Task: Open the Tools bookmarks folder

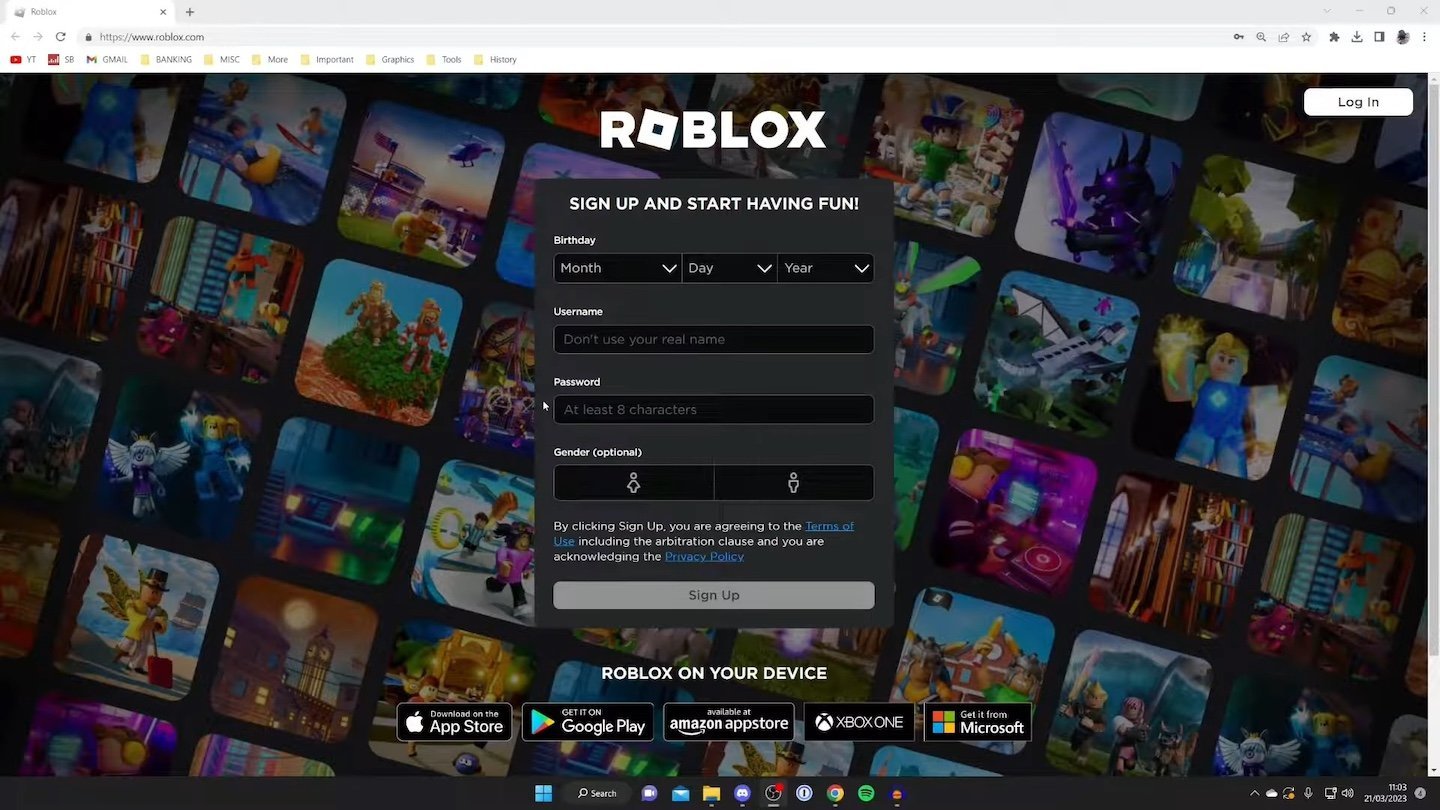Action: [x=444, y=60]
